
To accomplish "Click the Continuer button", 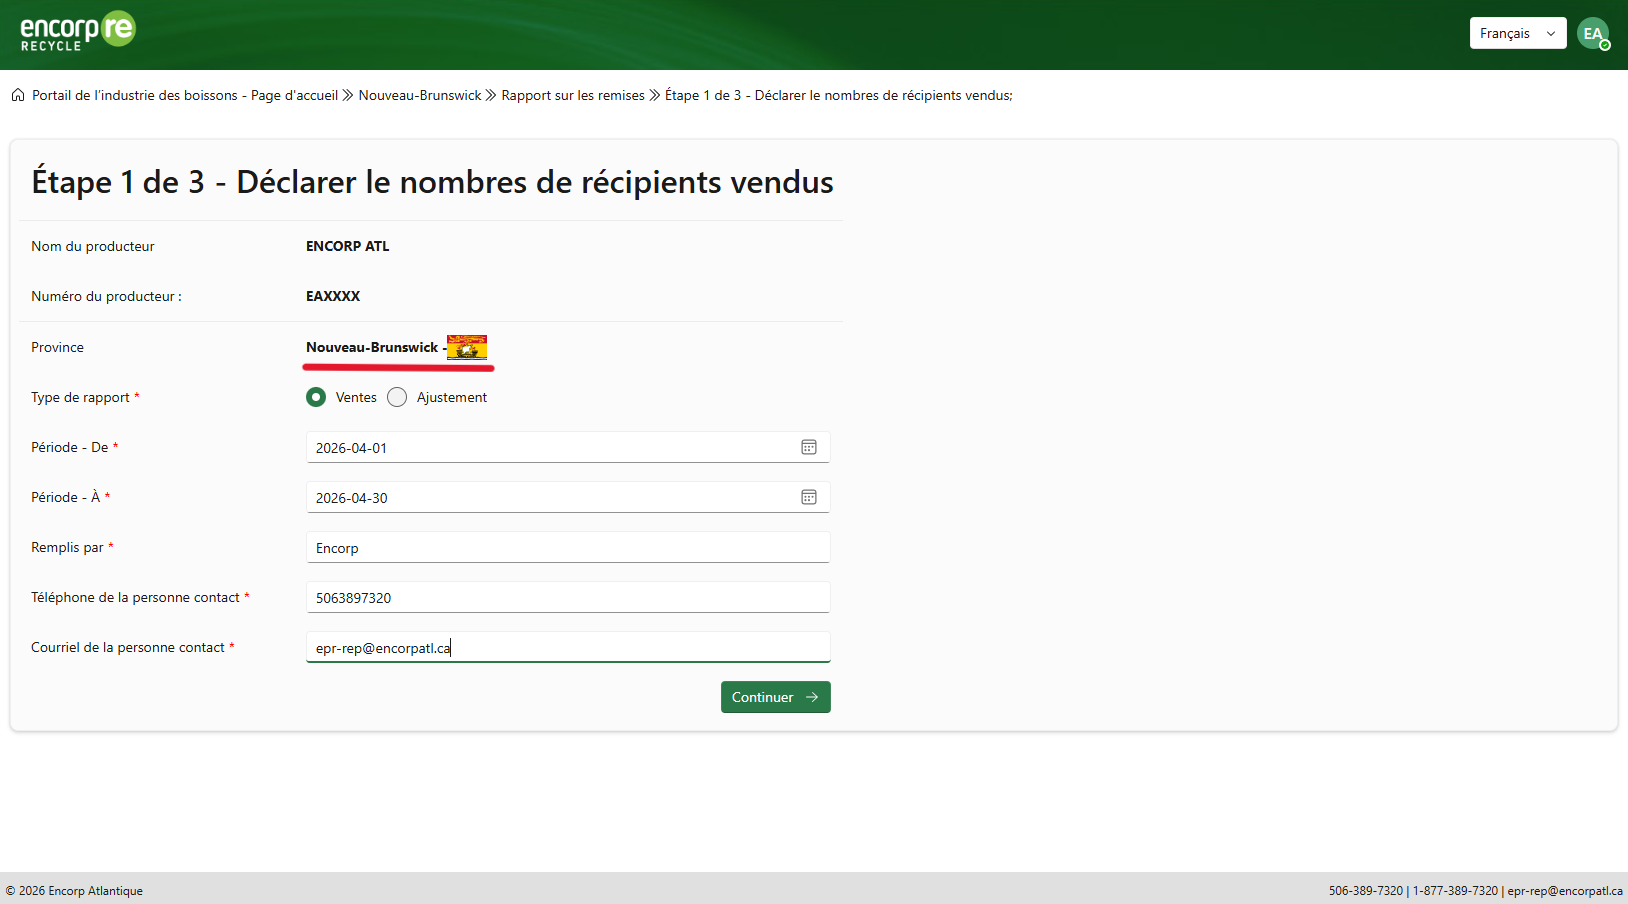I will click(775, 697).
